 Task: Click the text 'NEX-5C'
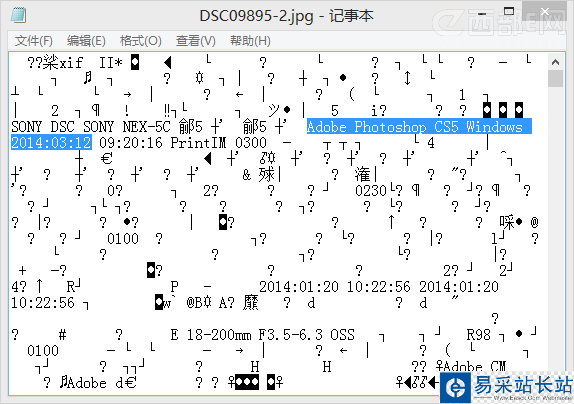(146, 127)
